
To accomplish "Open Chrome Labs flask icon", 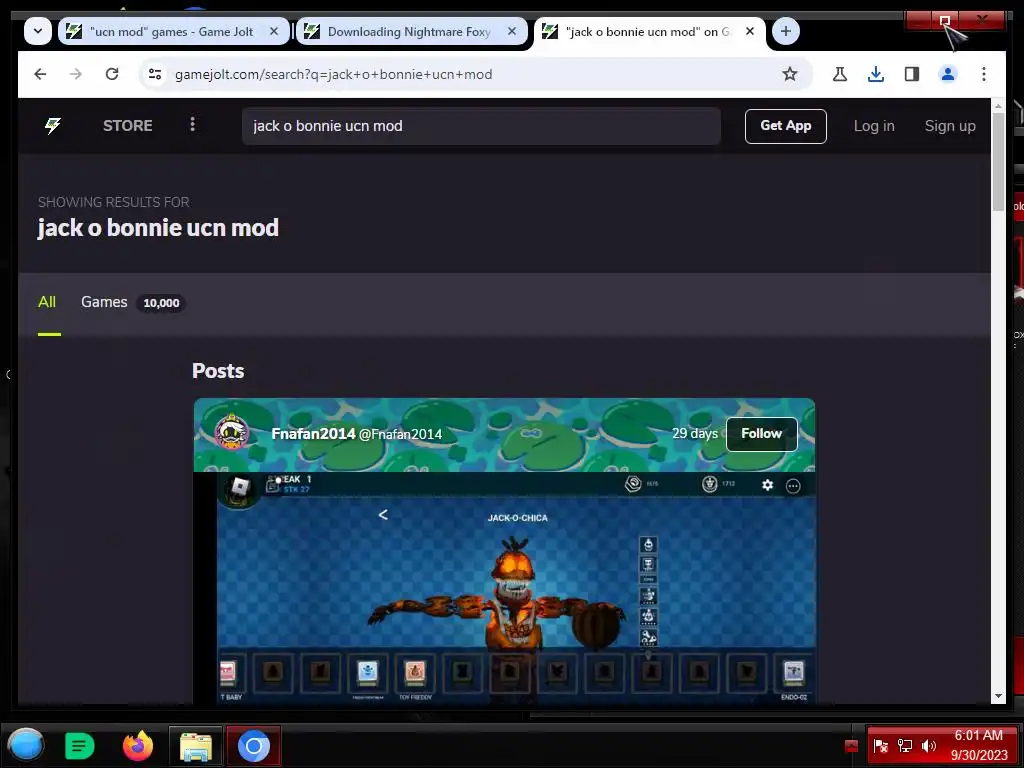I will pos(840,74).
